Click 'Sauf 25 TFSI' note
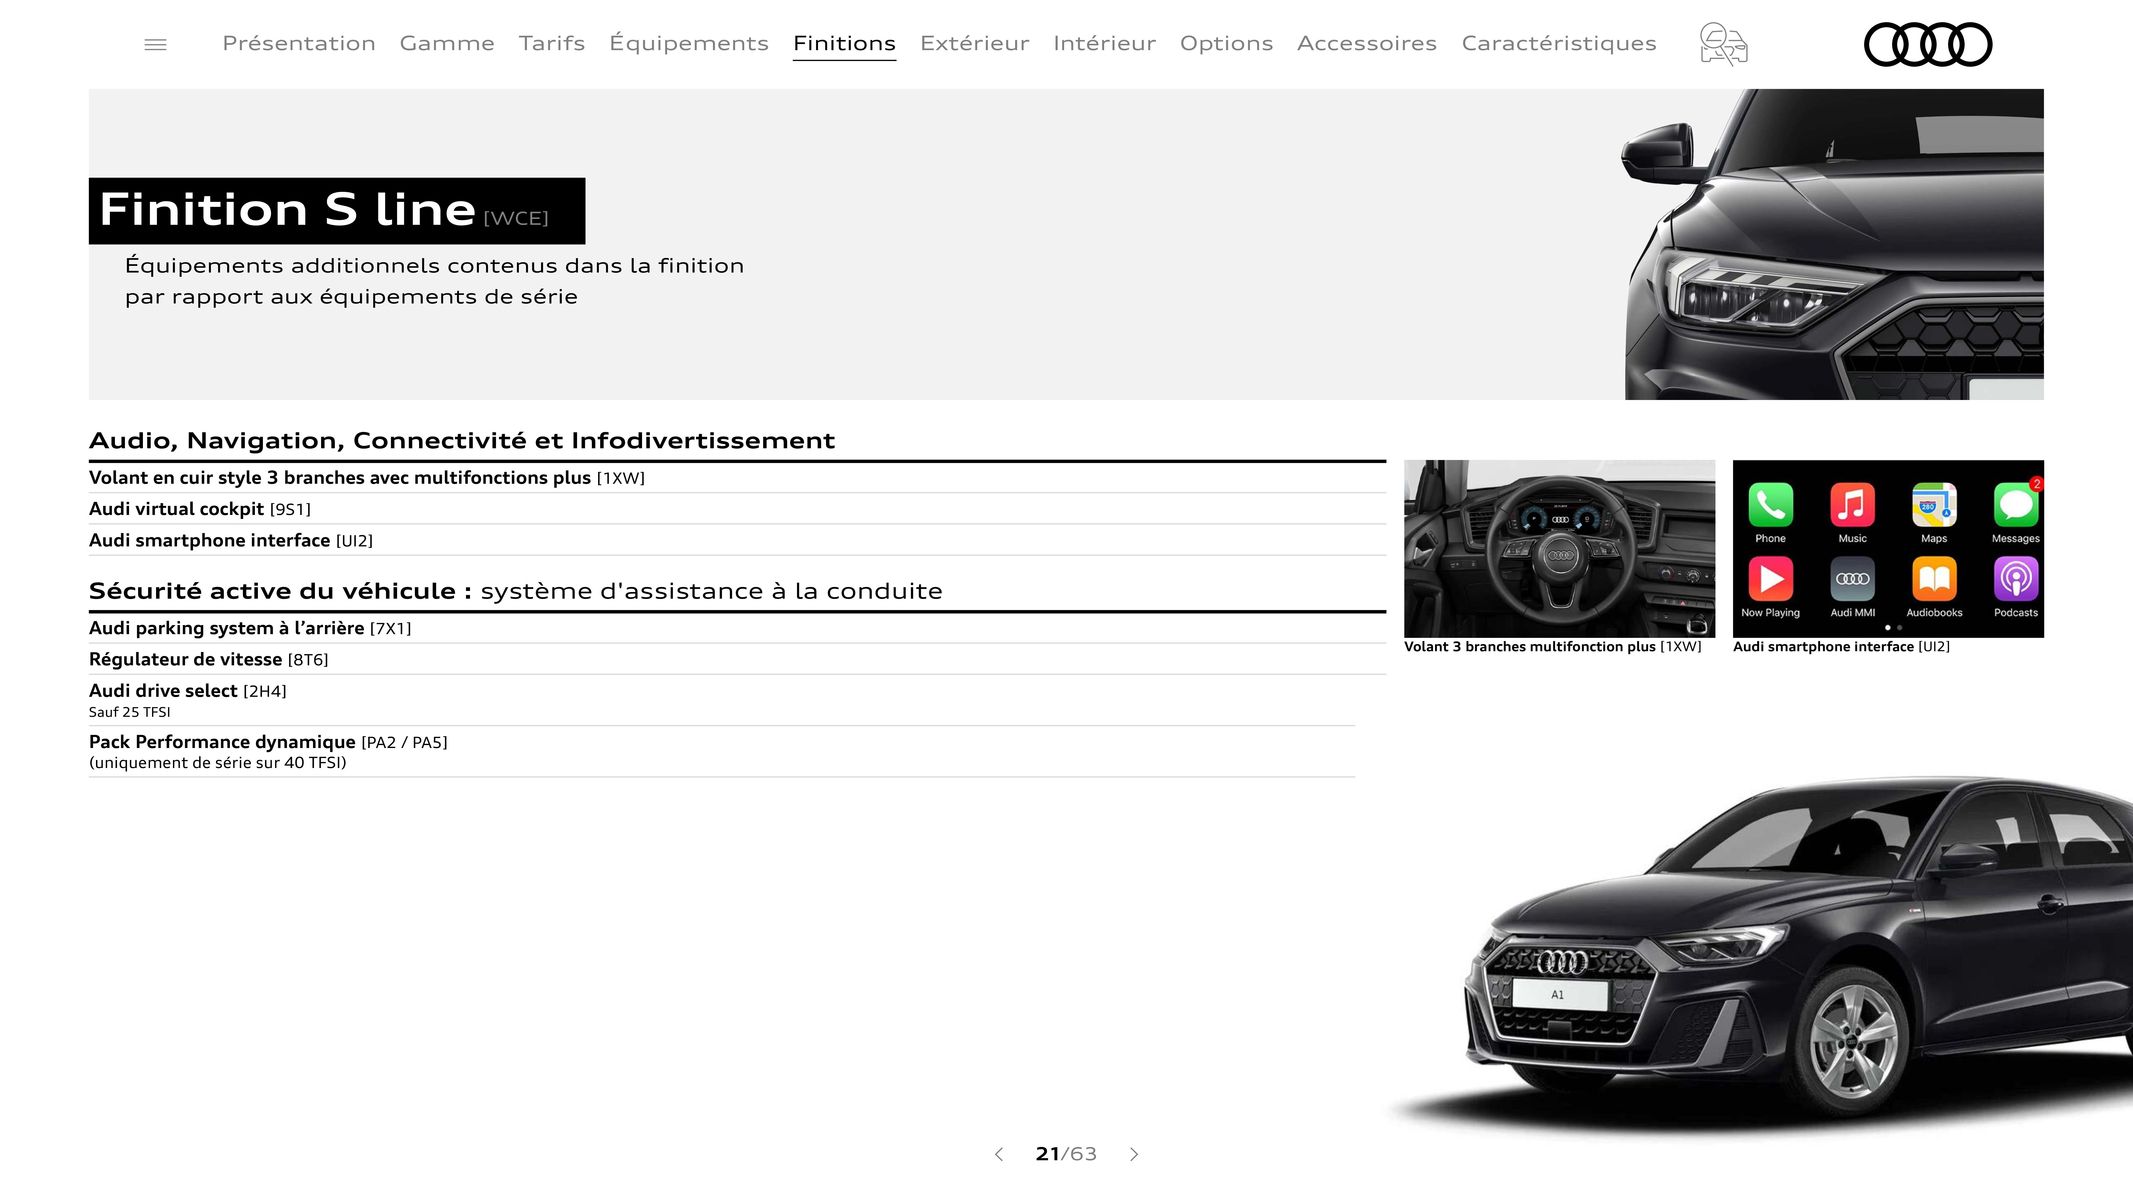Screen dimensions: 2133x1200 pyautogui.click(x=130, y=712)
